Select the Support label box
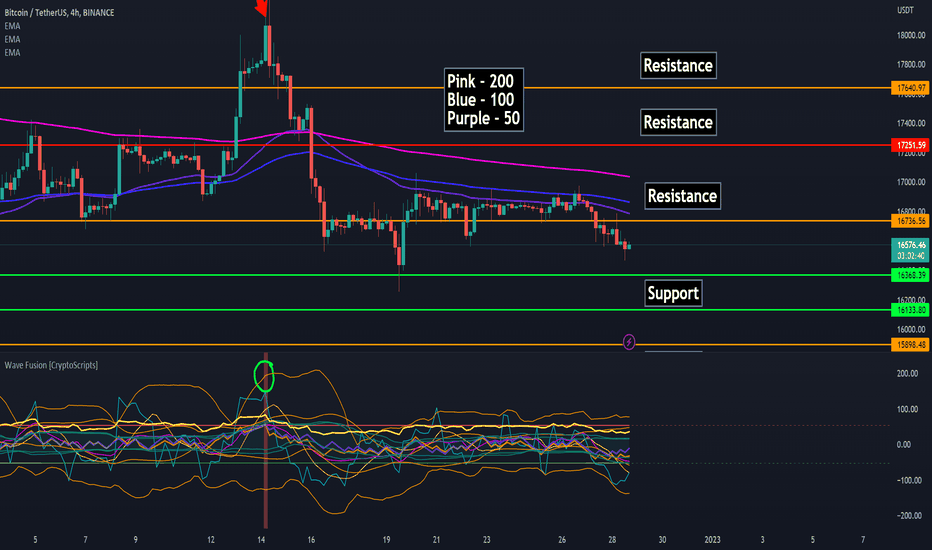Screen dimensions: 932x550 673,294
